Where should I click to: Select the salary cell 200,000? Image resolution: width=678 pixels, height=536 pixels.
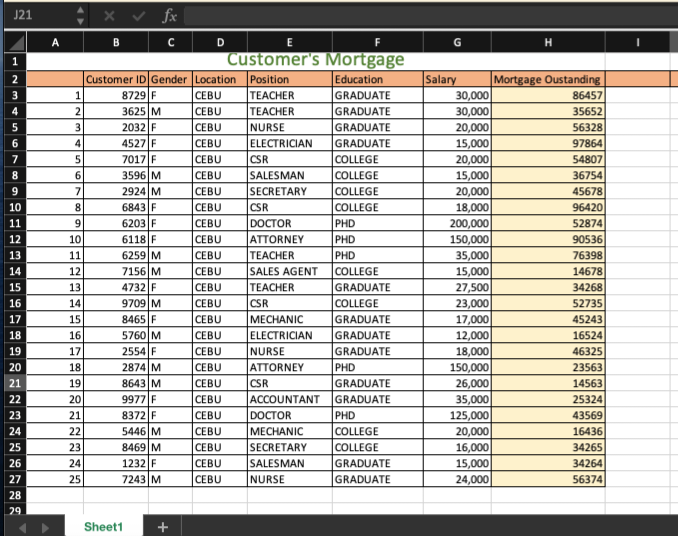pos(457,223)
